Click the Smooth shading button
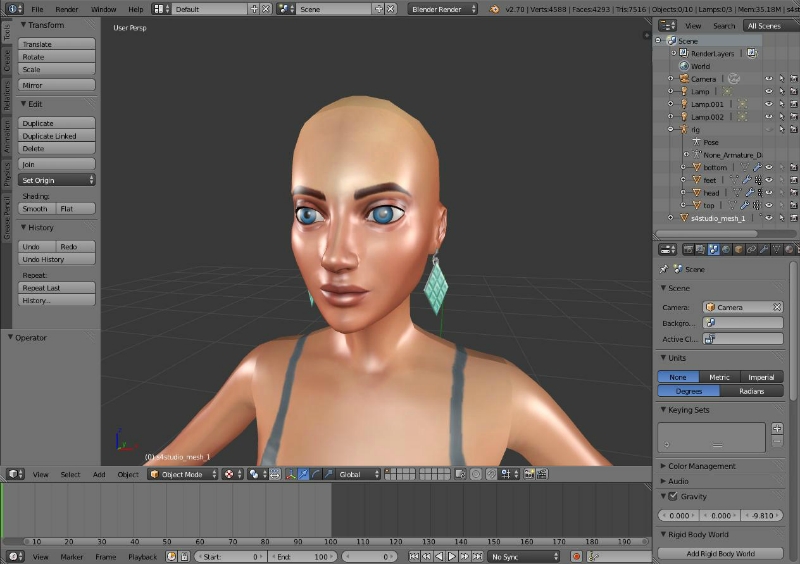The height and width of the screenshot is (564, 800). click(x=36, y=209)
